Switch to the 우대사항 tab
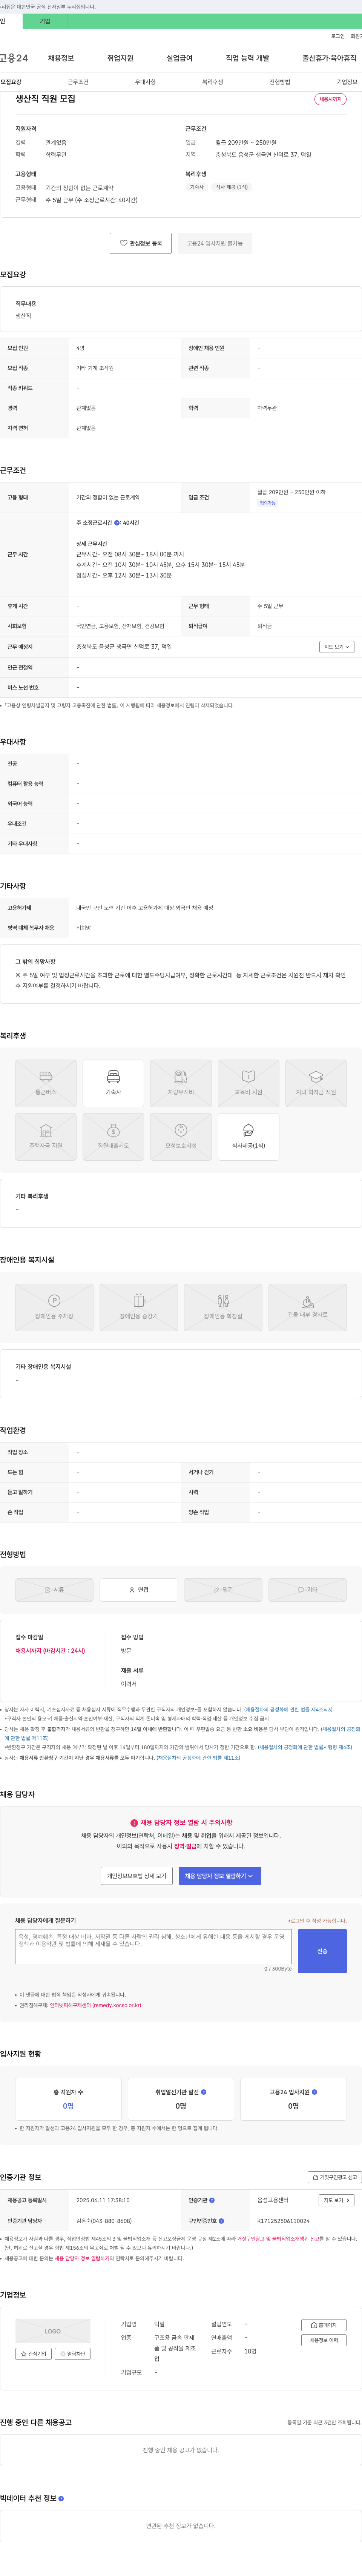The image size is (362, 2576). [x=145, y=82]
